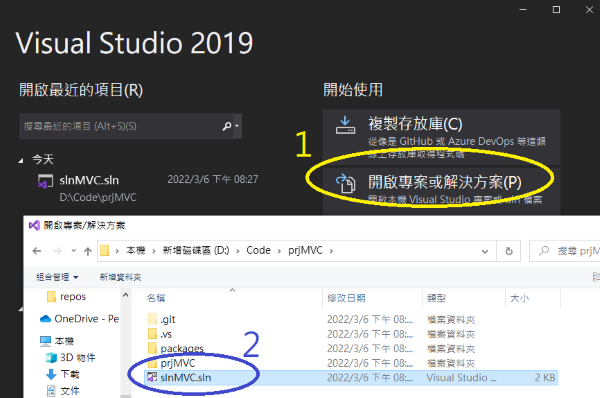Expand the chevron after prjMVC breadcrumb
This screenshot has height=398, width=600.
pyautogui.click(x=331, y=251)
